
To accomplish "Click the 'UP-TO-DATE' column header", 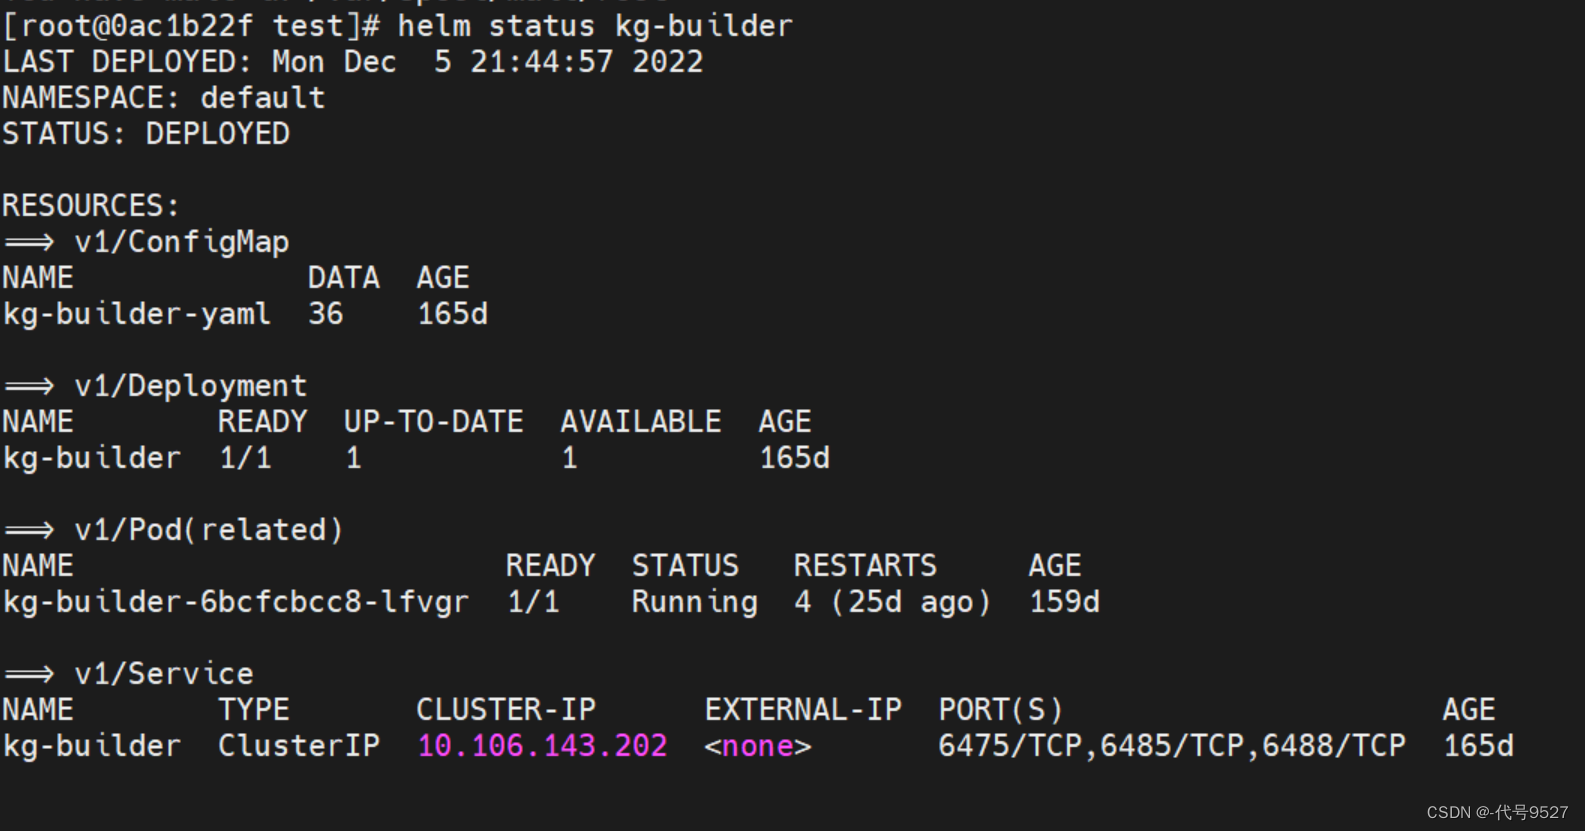I will point(434,422).
